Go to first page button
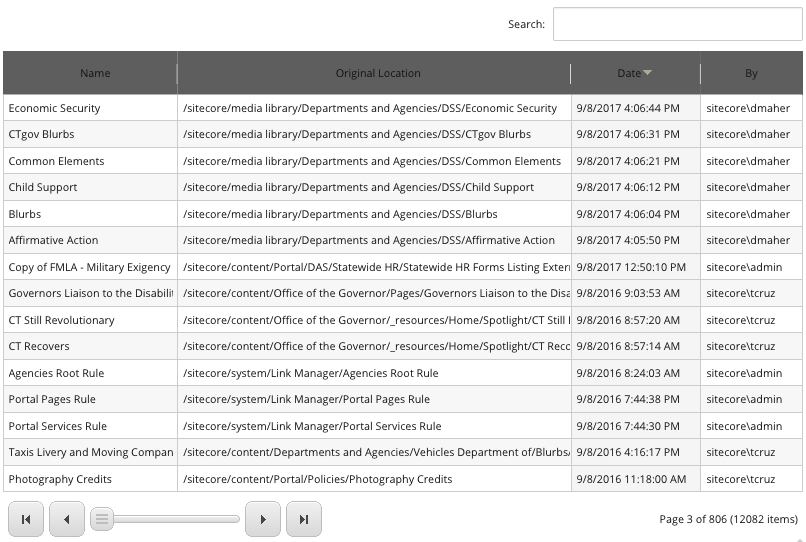806x542 pixels. pos(26,519)
